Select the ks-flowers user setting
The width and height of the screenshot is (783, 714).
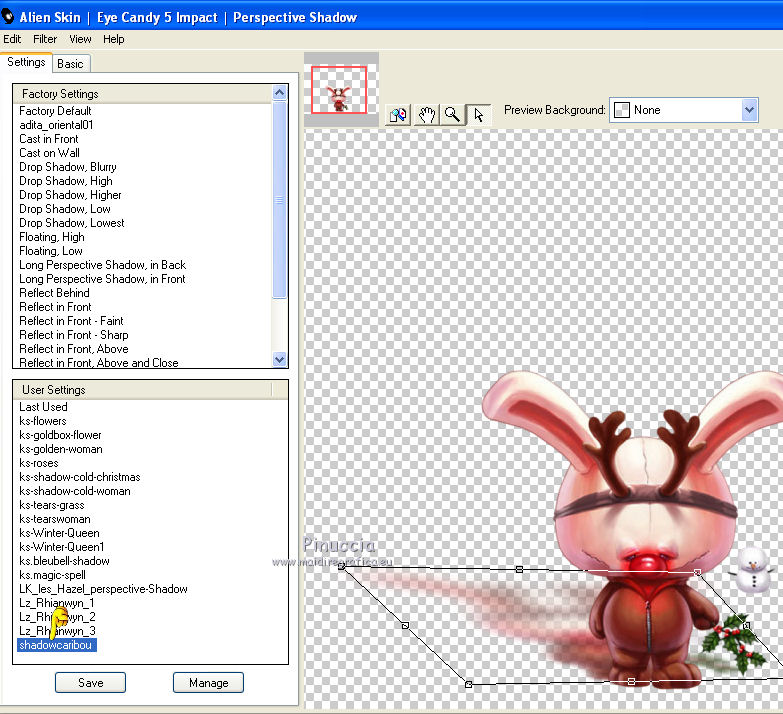[42, 421]
